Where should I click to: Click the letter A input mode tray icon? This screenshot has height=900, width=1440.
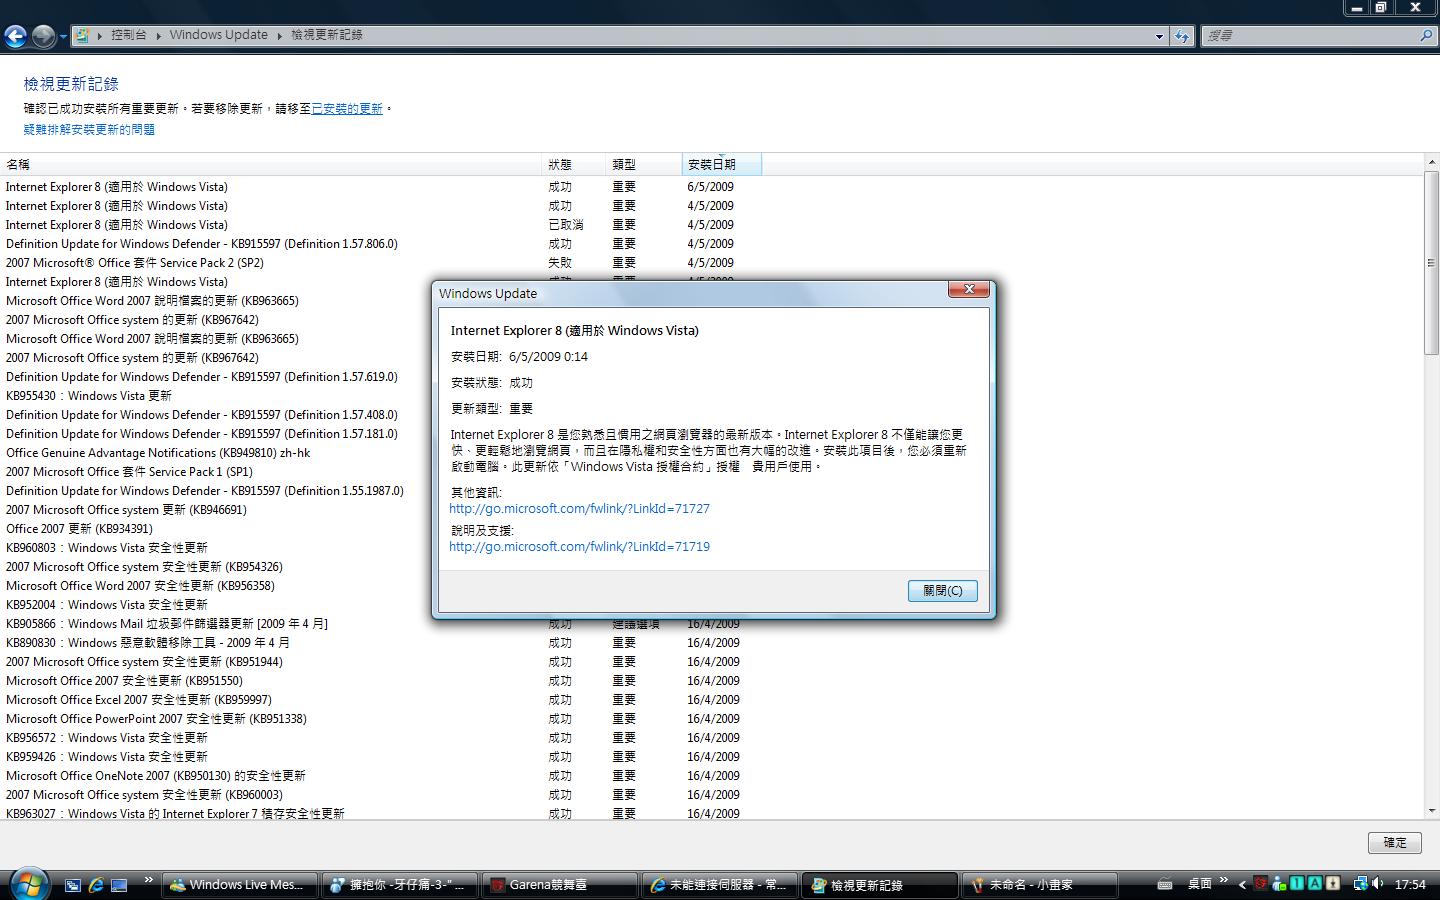[x=1315, y=884]
